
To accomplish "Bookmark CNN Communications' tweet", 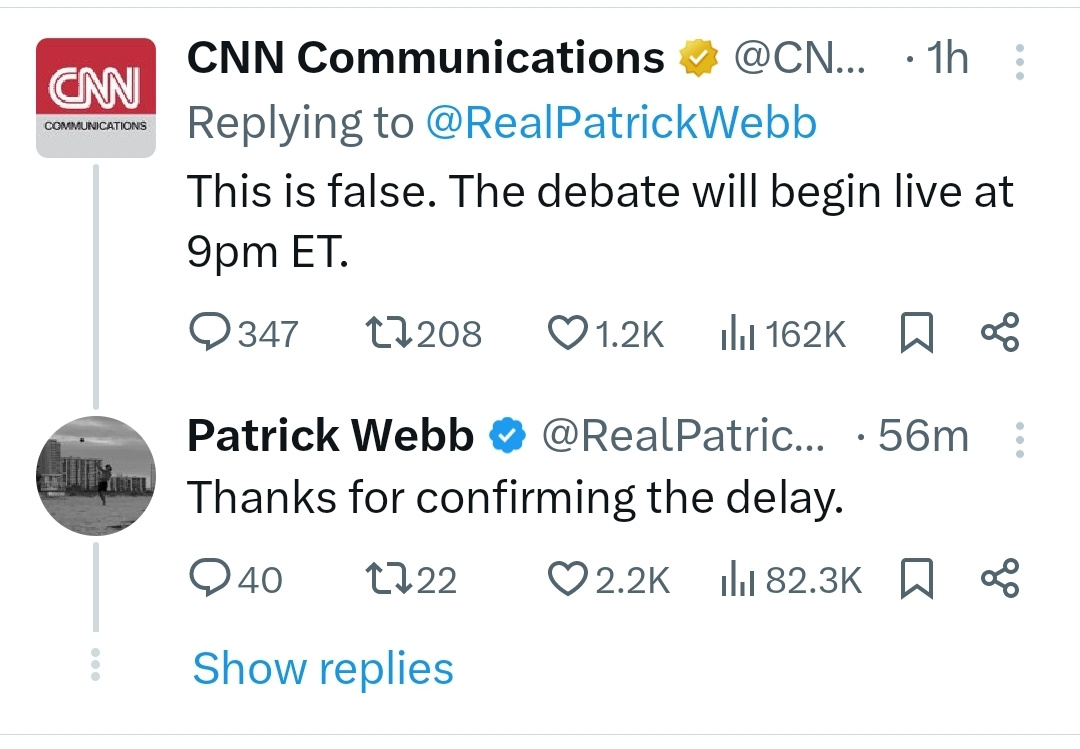I will [x=916, y=333].
